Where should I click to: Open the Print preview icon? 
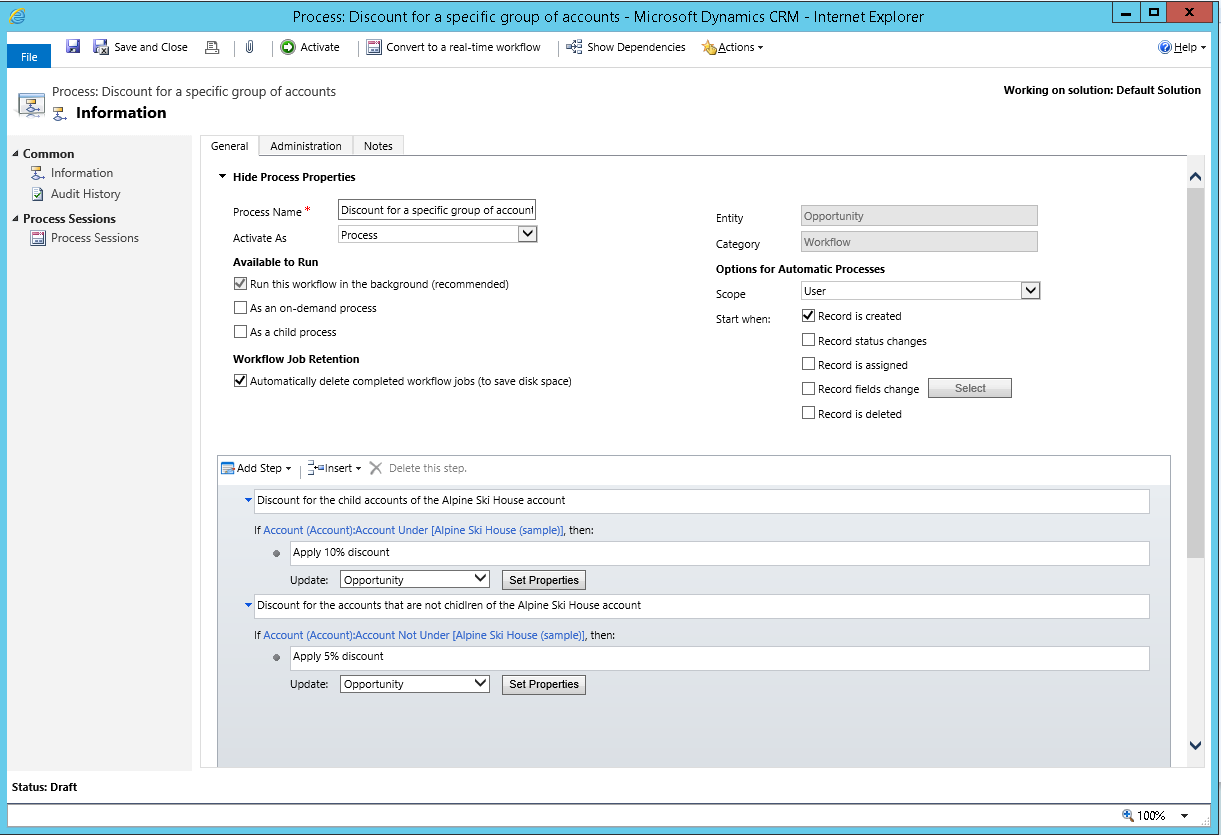(x=212, y=46)
